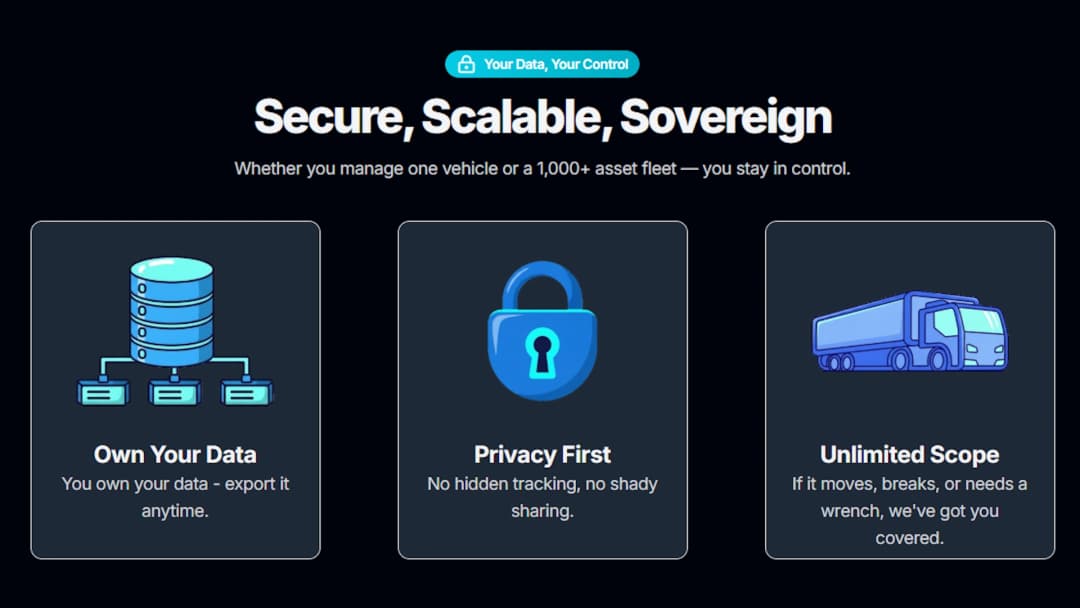Click the subtitle about the 1,000+ asset fleet
The image size is (1080, 608).
542,169
